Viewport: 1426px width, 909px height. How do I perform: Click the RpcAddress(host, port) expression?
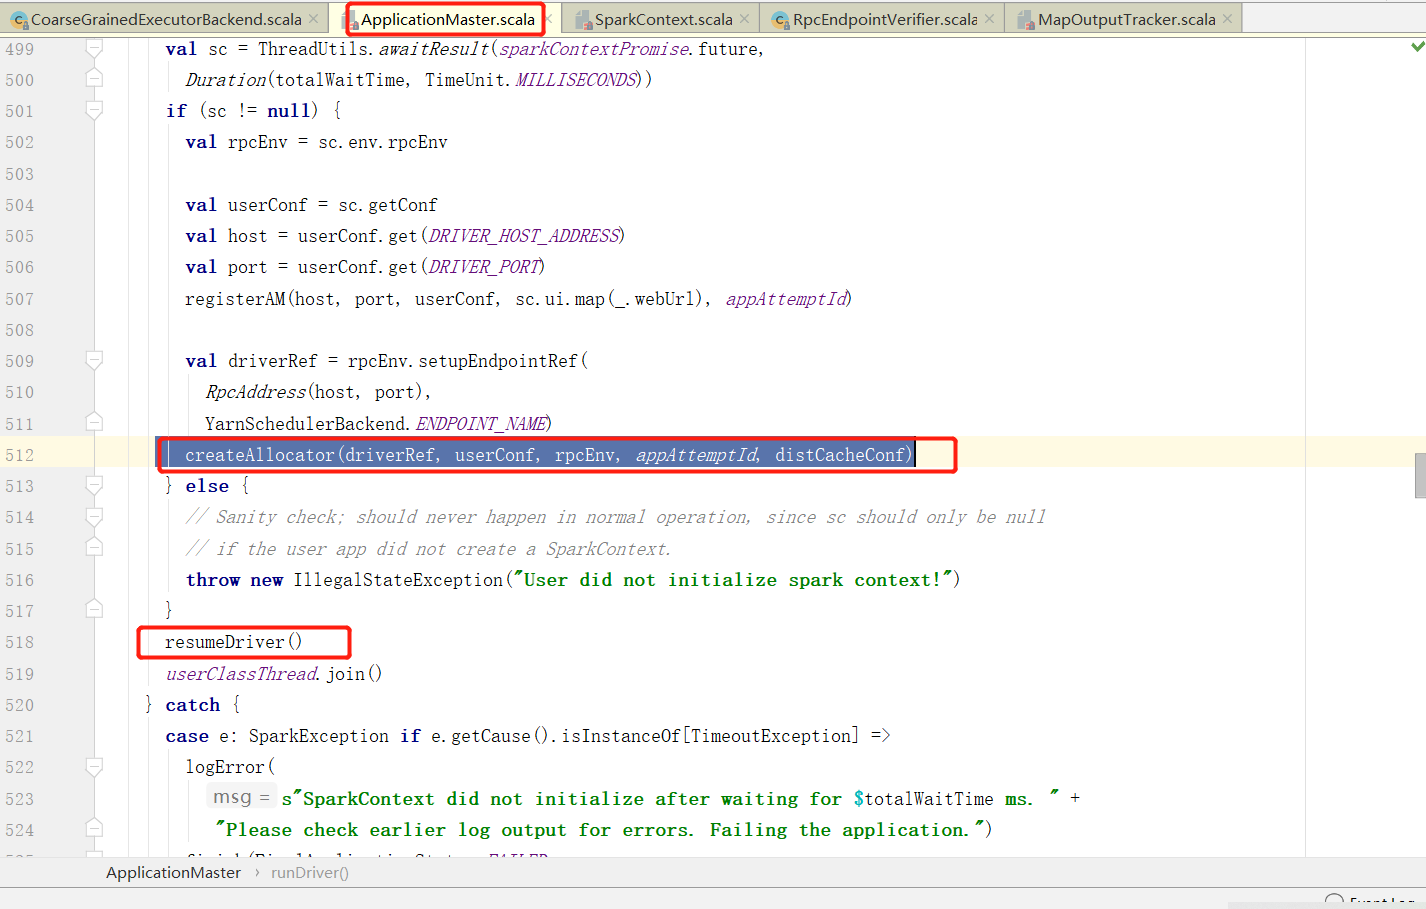(315, 392)
